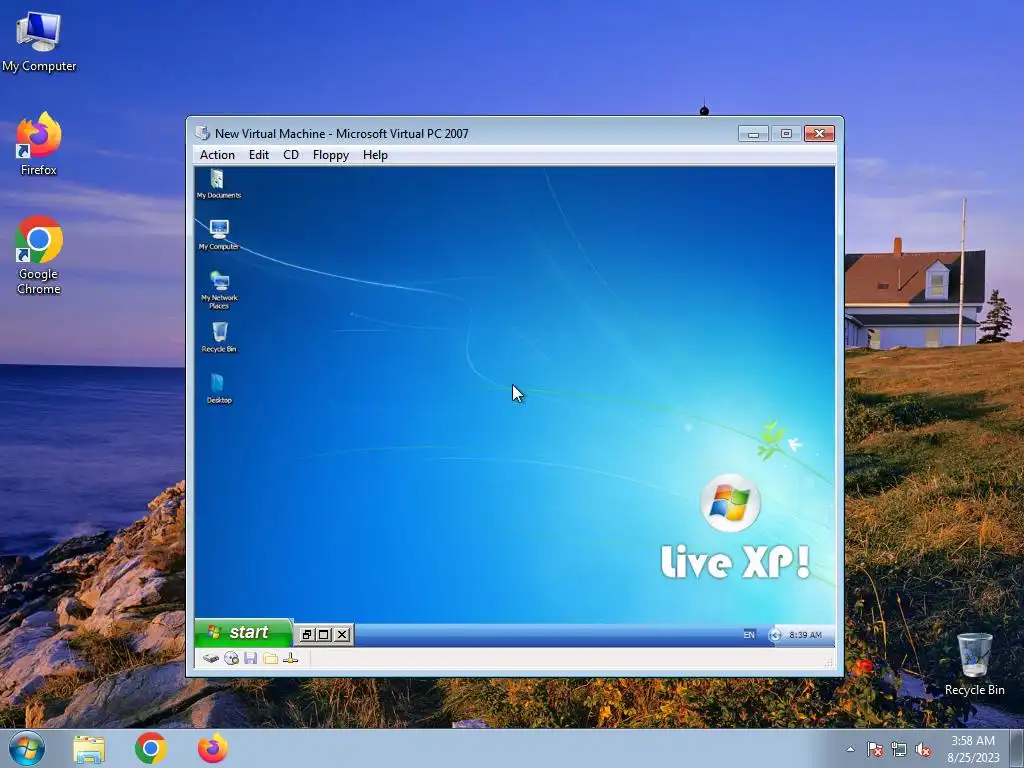1024x768 pixels.
Task: Close the Virtual PC window
Action: click(x=819, y=134)
